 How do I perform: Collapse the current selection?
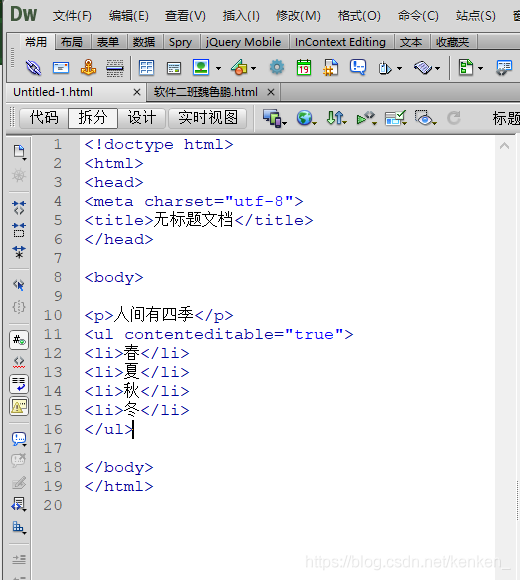tap(19, 230)
